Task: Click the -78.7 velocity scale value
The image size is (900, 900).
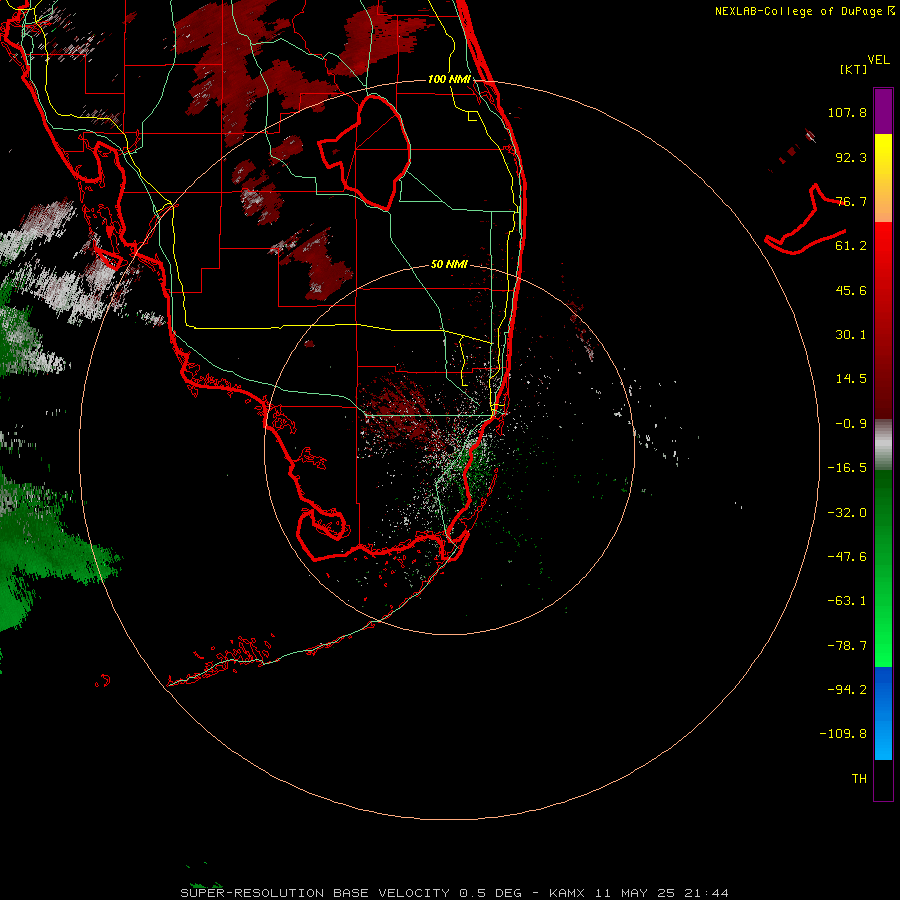Action: click(x=847, y=646)
